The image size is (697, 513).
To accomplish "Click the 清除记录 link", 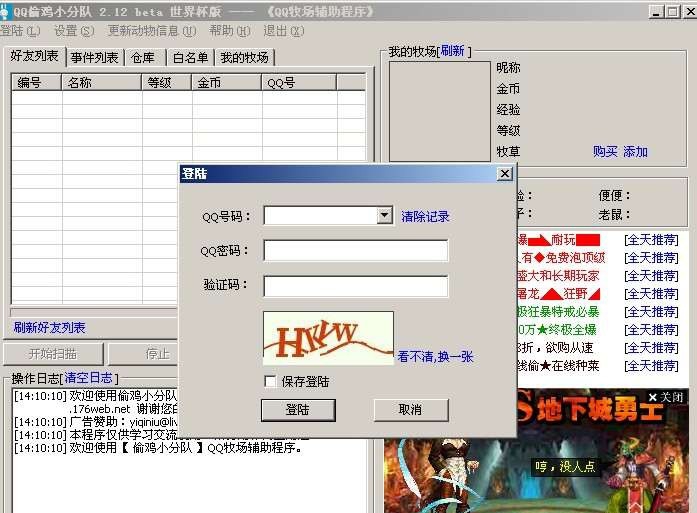I will [x=425, y=216].
